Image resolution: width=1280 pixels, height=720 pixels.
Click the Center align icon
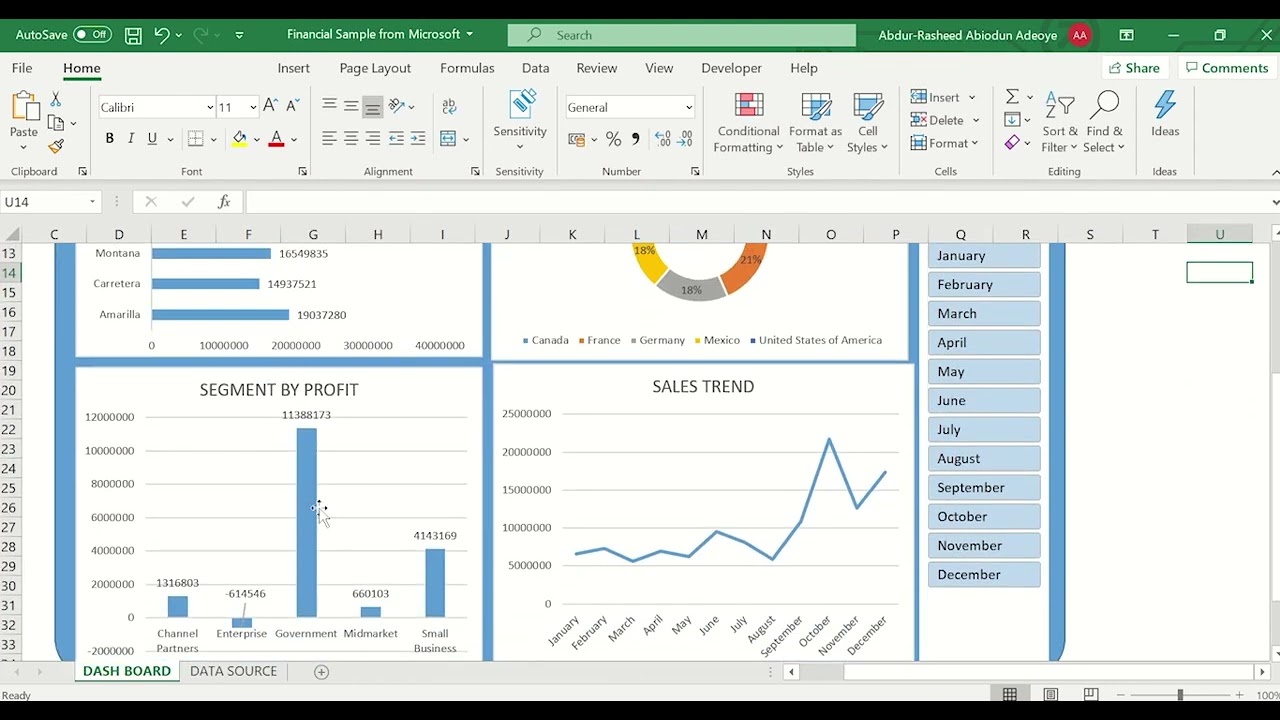351,139
